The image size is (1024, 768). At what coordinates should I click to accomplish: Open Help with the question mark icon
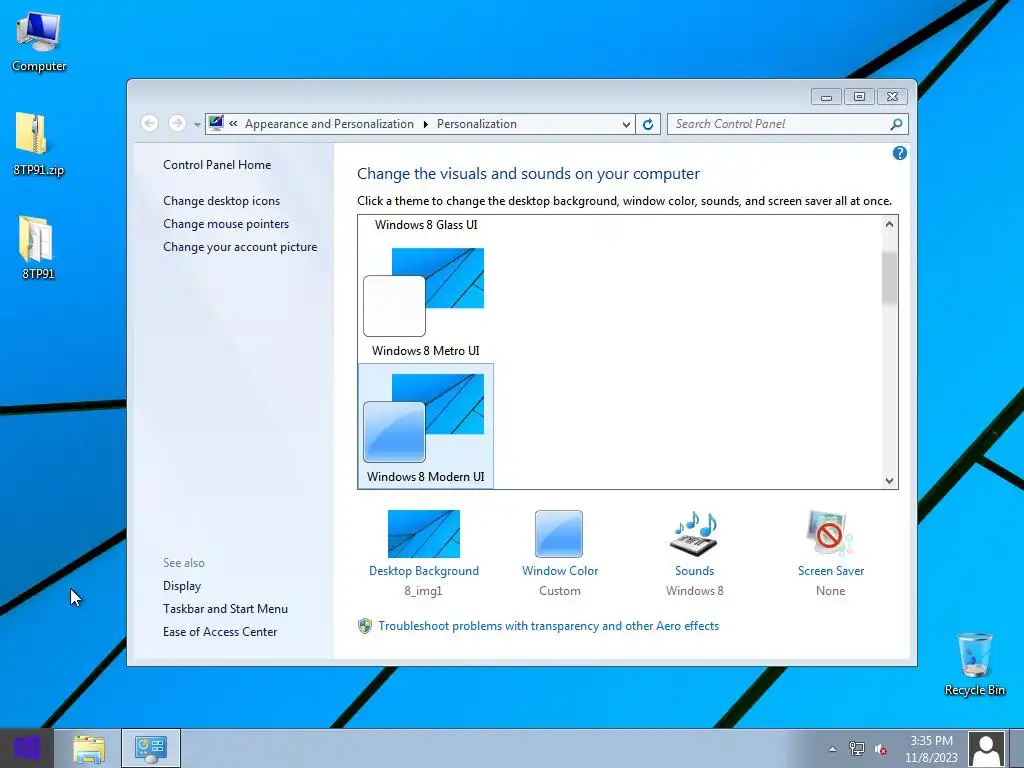899,153
